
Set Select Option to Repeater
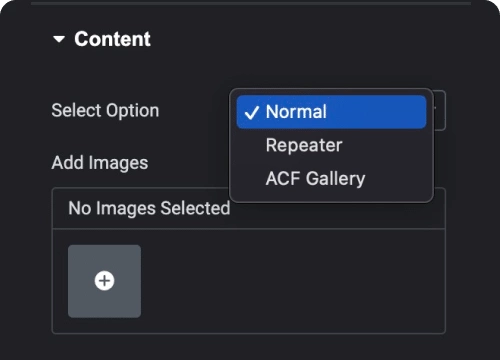(x=331, y=145)
